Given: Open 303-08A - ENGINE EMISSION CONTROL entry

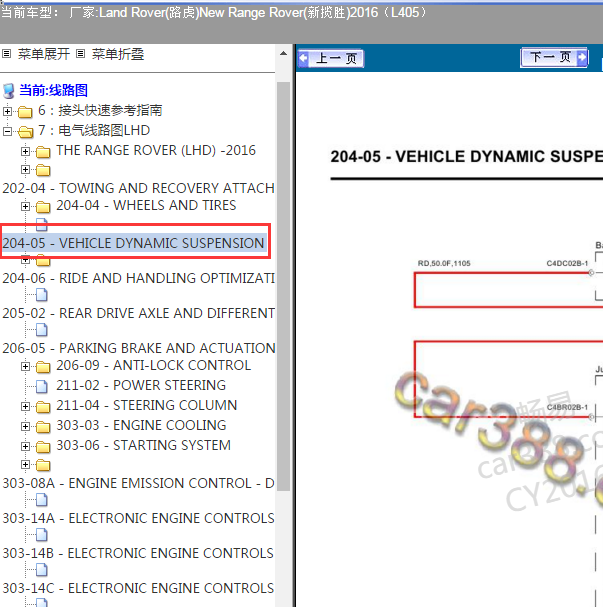Looking at the screenshot, I should coord(138,483).
